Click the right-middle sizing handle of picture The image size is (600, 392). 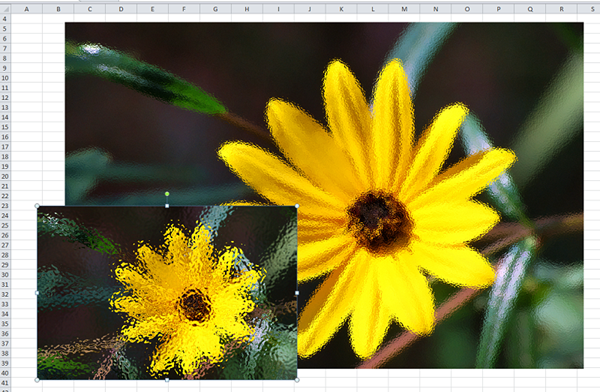(x=297, y=293)
